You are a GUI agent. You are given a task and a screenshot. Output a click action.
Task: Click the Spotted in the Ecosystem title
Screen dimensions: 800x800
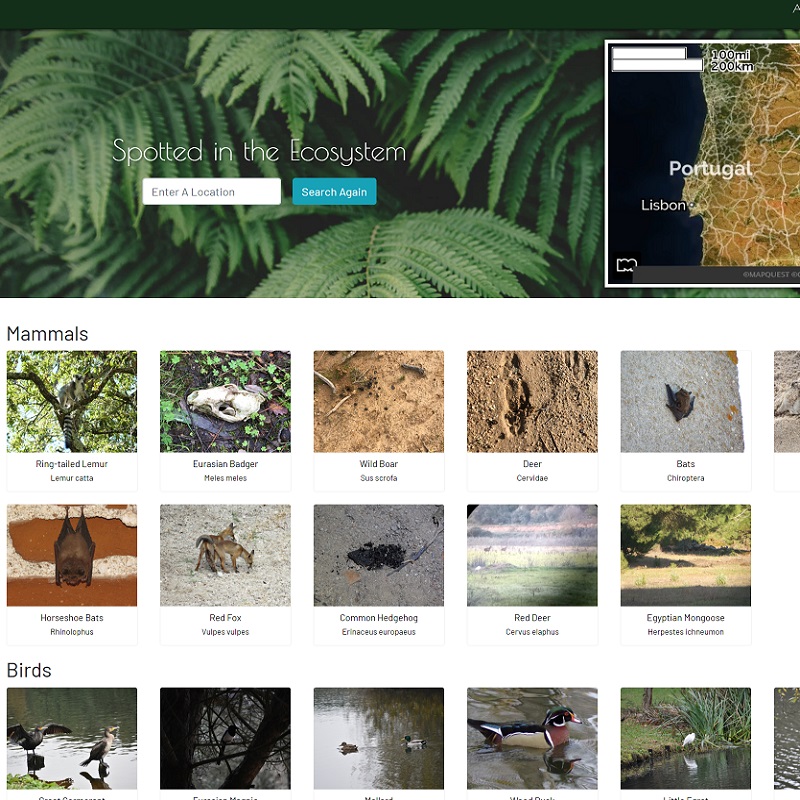(x=259, y=152)
